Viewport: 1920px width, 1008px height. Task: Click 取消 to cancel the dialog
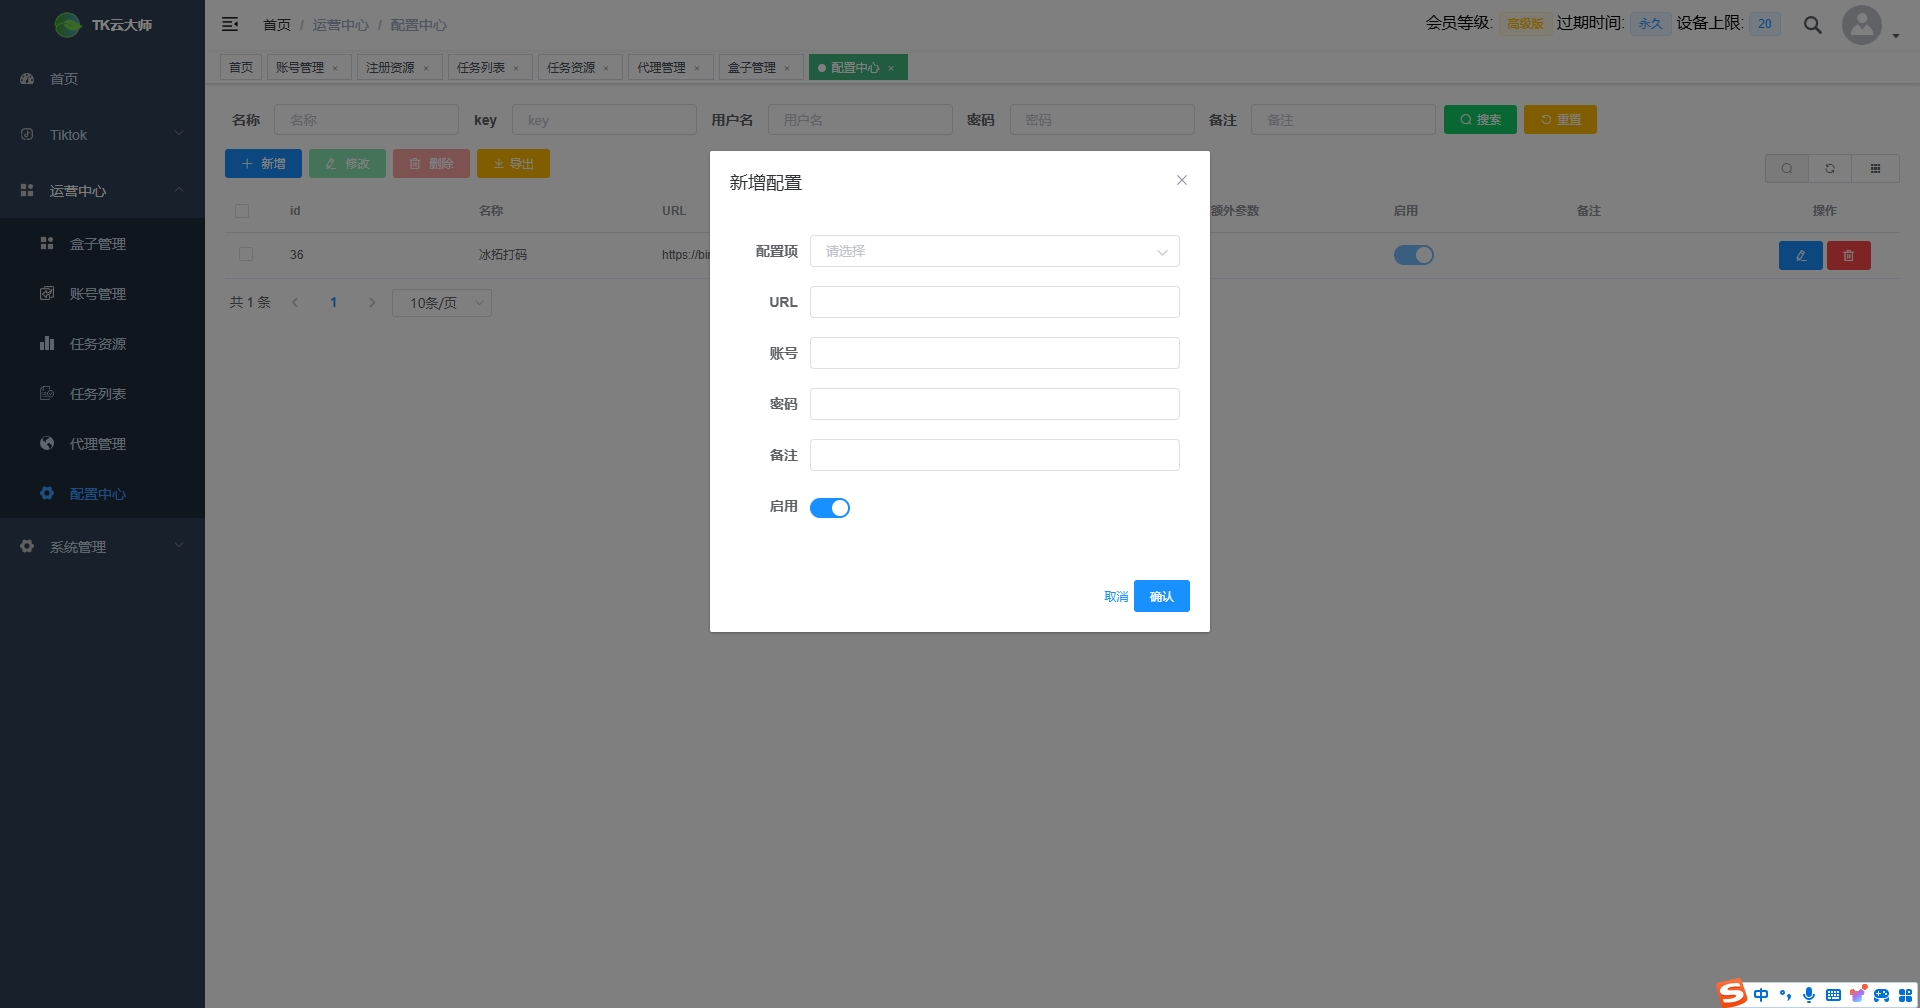[x=1115, y=595]
